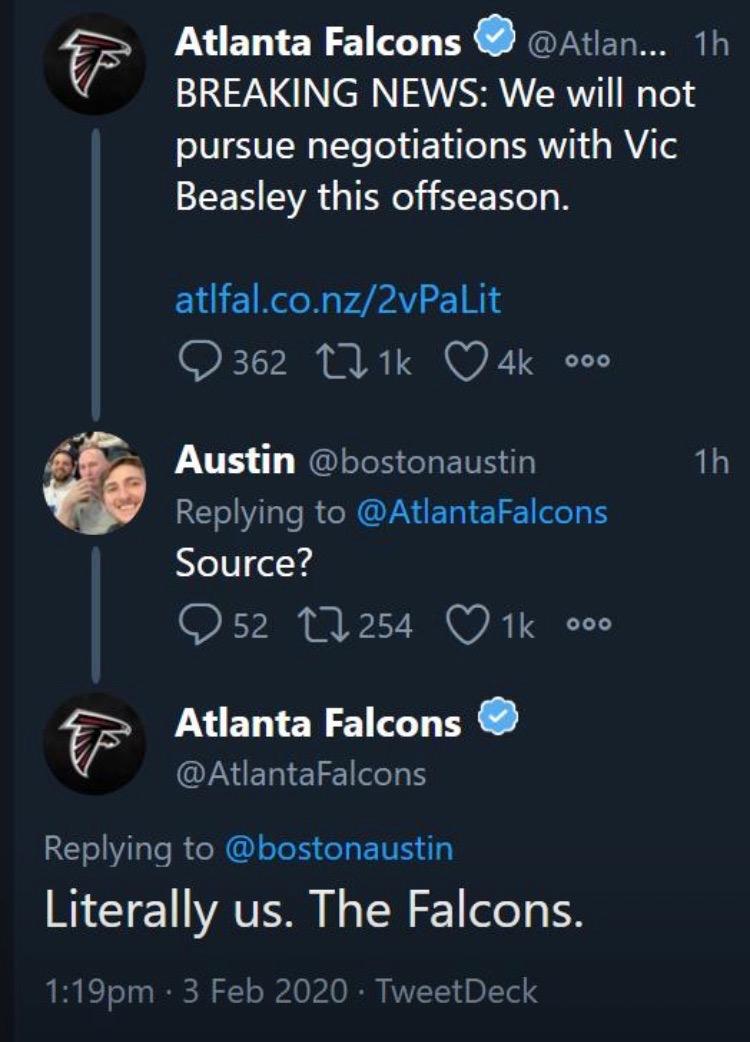This screenshot has width=750, height=1042.
Task: Click the Austin display name
Action: pos(235,460)
